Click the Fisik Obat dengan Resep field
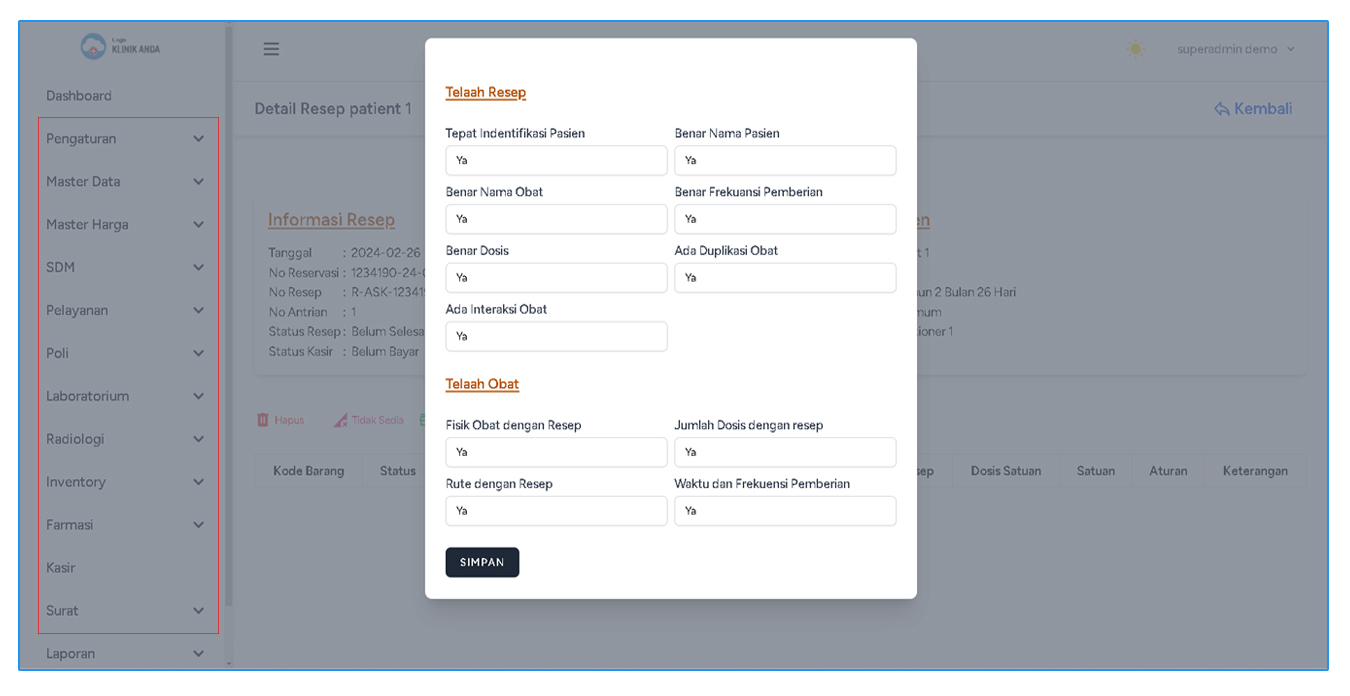1350x696 pixels. click(x=556, y=452)
